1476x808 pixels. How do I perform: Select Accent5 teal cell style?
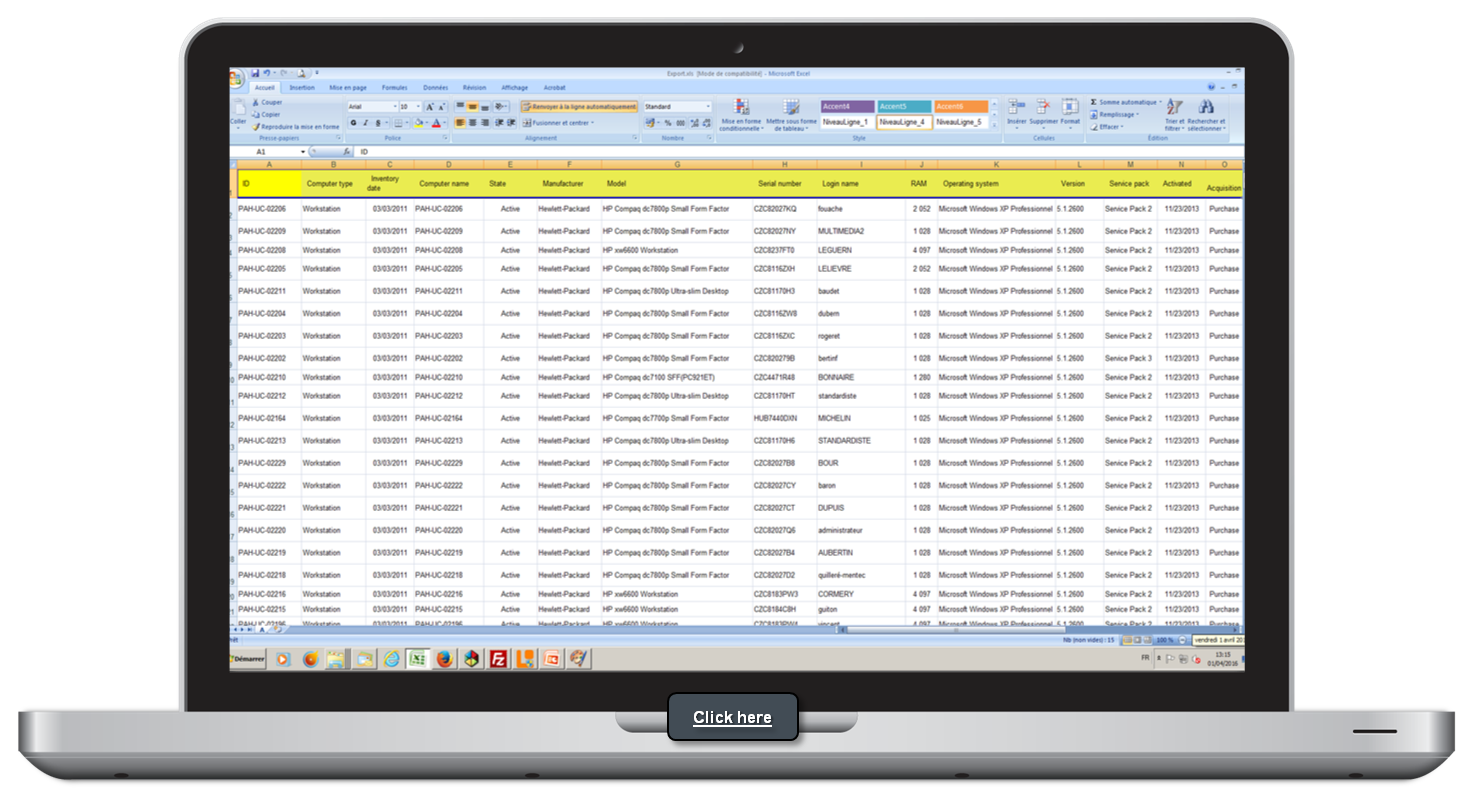(905, 107)
